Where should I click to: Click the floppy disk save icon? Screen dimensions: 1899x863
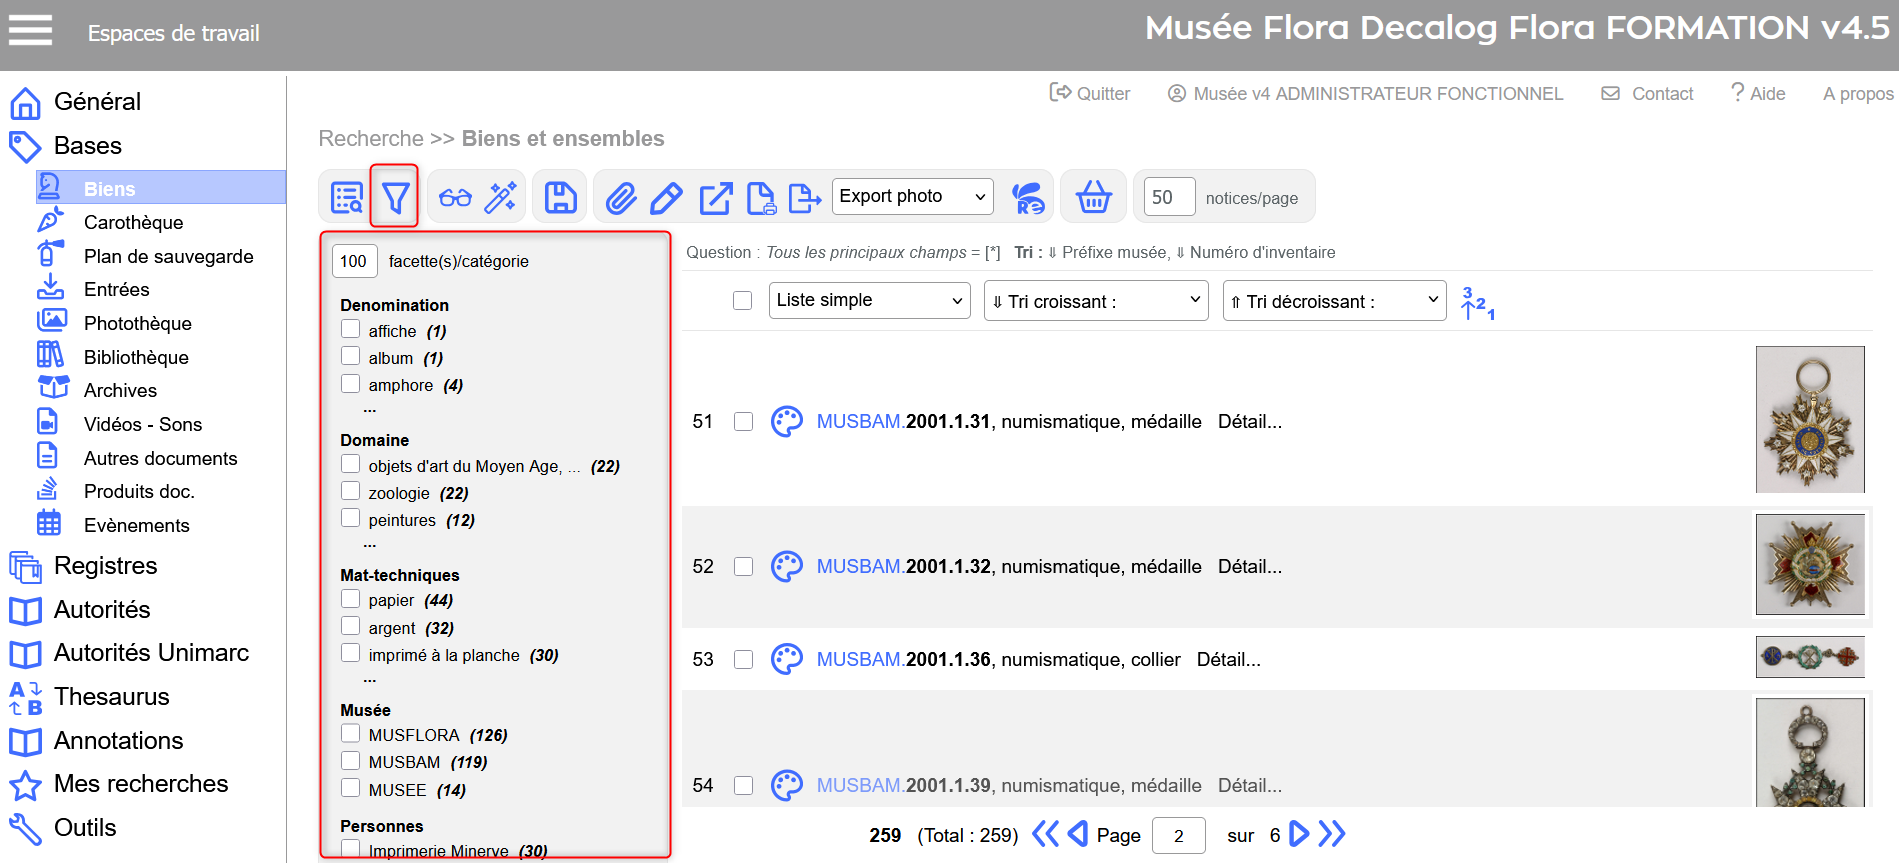(560, 197)
